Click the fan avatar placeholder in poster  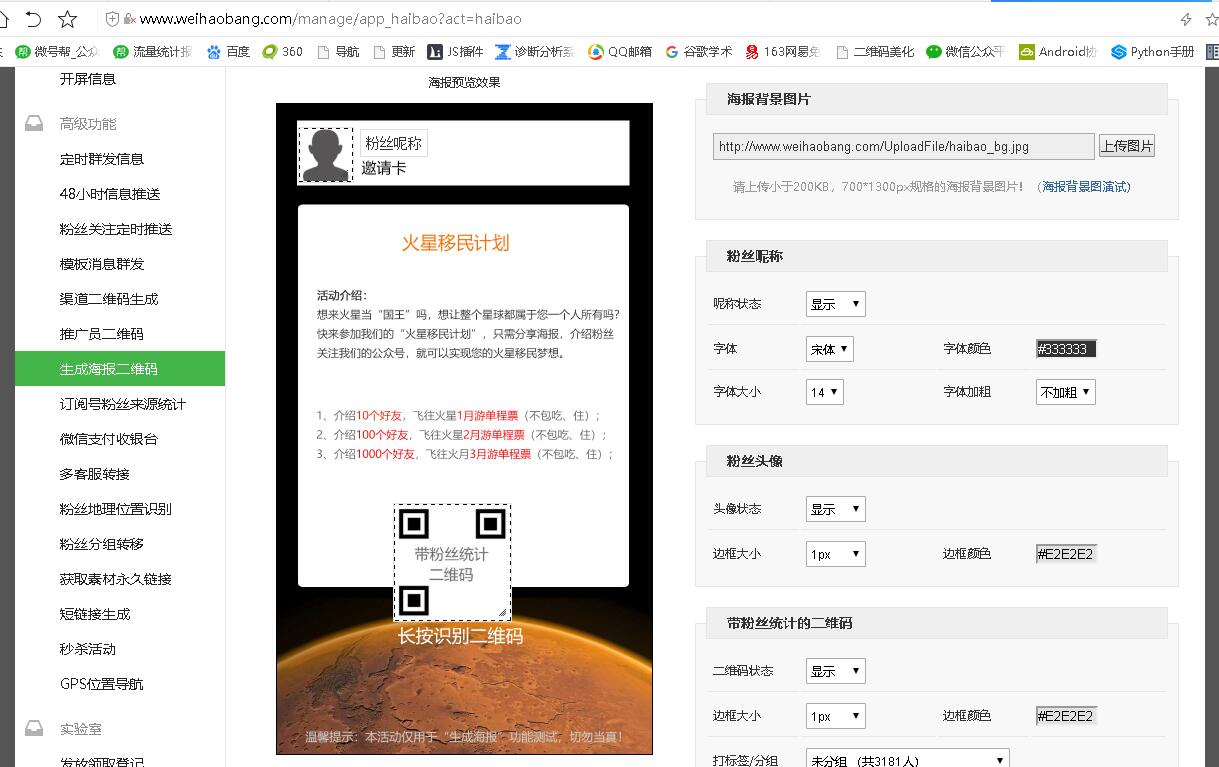[325, 155]
